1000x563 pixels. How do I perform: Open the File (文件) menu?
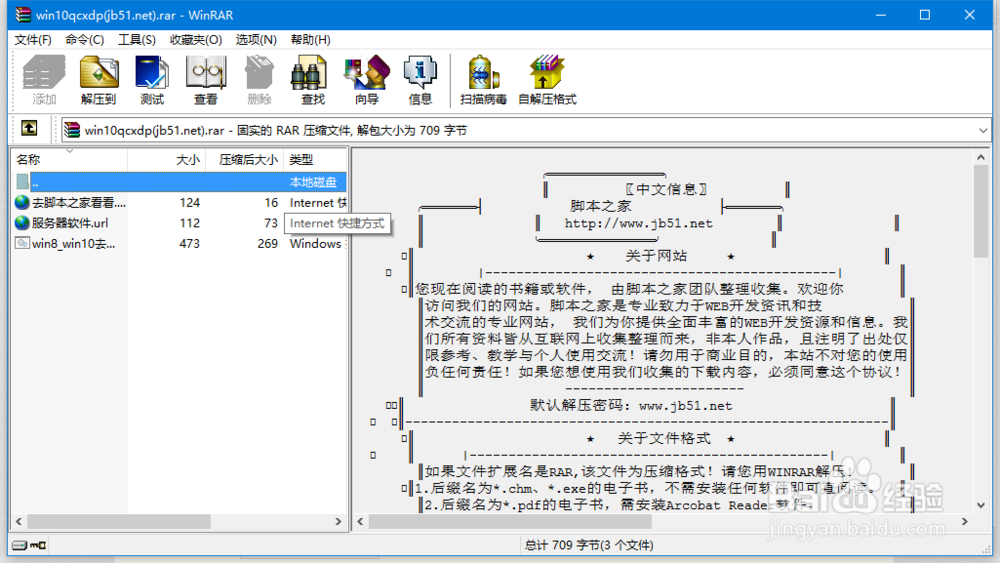click(33, 40)
